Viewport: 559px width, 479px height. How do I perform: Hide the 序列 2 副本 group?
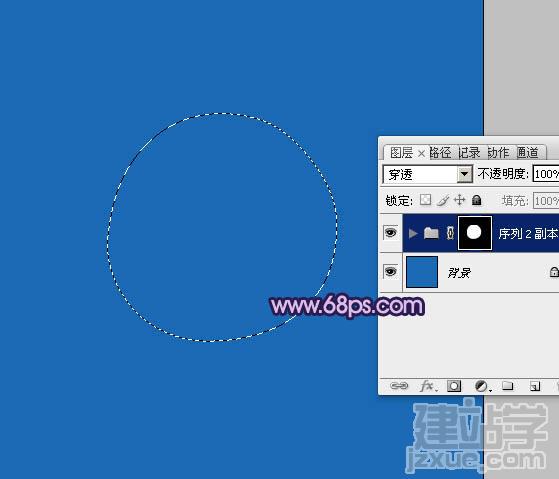(x=391, y=233)
